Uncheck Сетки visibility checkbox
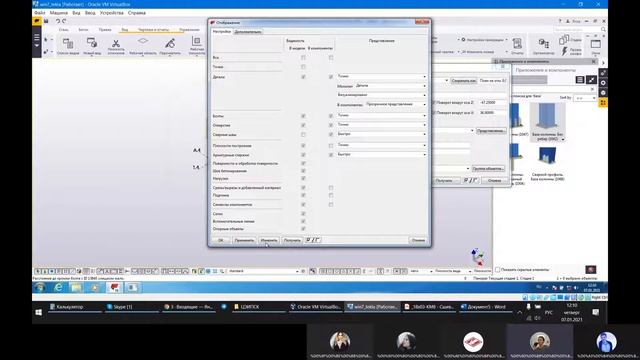The image size is (640, 360). (303, 213)
